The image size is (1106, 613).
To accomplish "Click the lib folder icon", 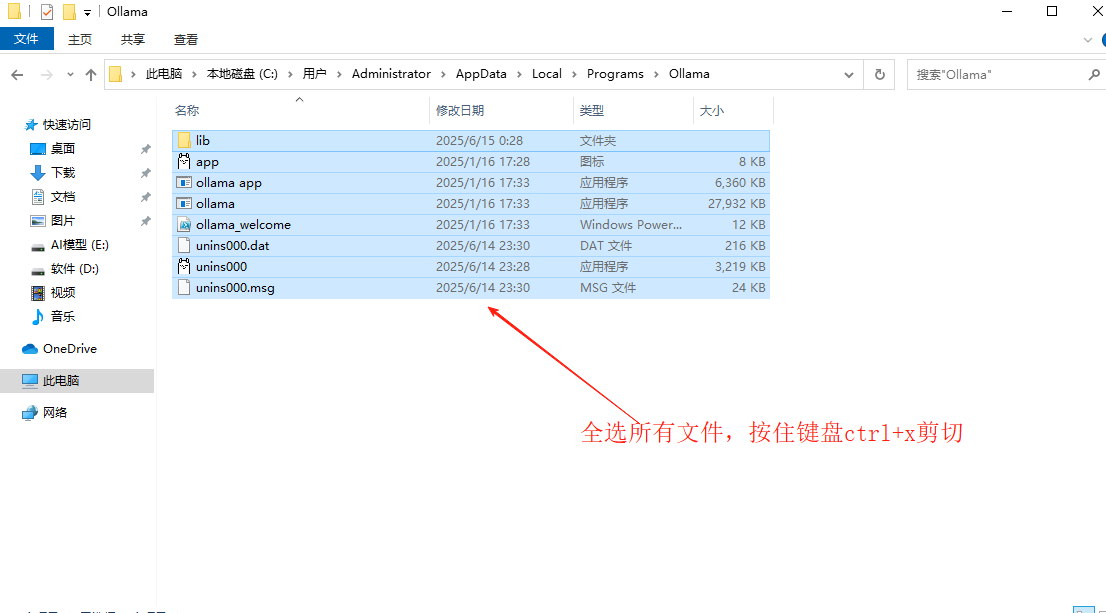I will [x=184, y=140].
